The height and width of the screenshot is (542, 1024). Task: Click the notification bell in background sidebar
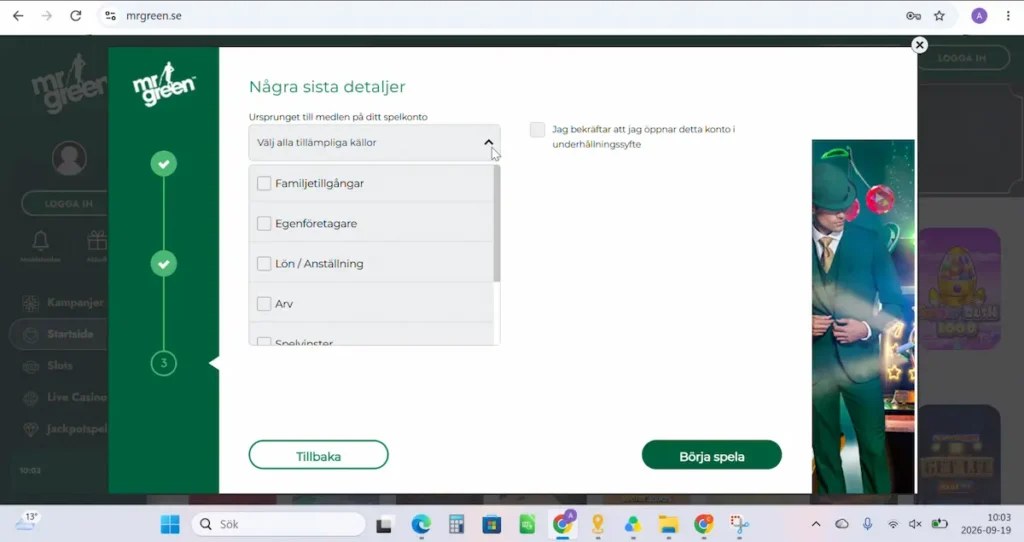pos(40,241)
